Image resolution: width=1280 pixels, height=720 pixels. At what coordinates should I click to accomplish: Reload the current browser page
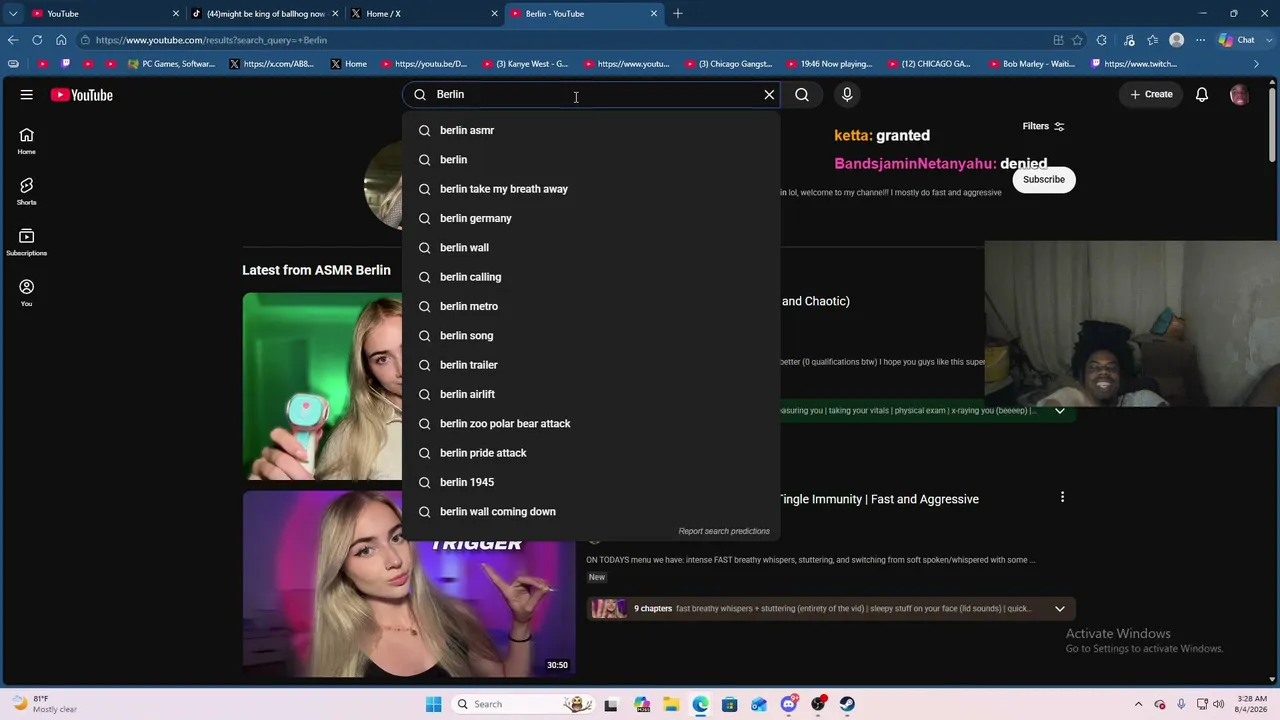[37, 40]
